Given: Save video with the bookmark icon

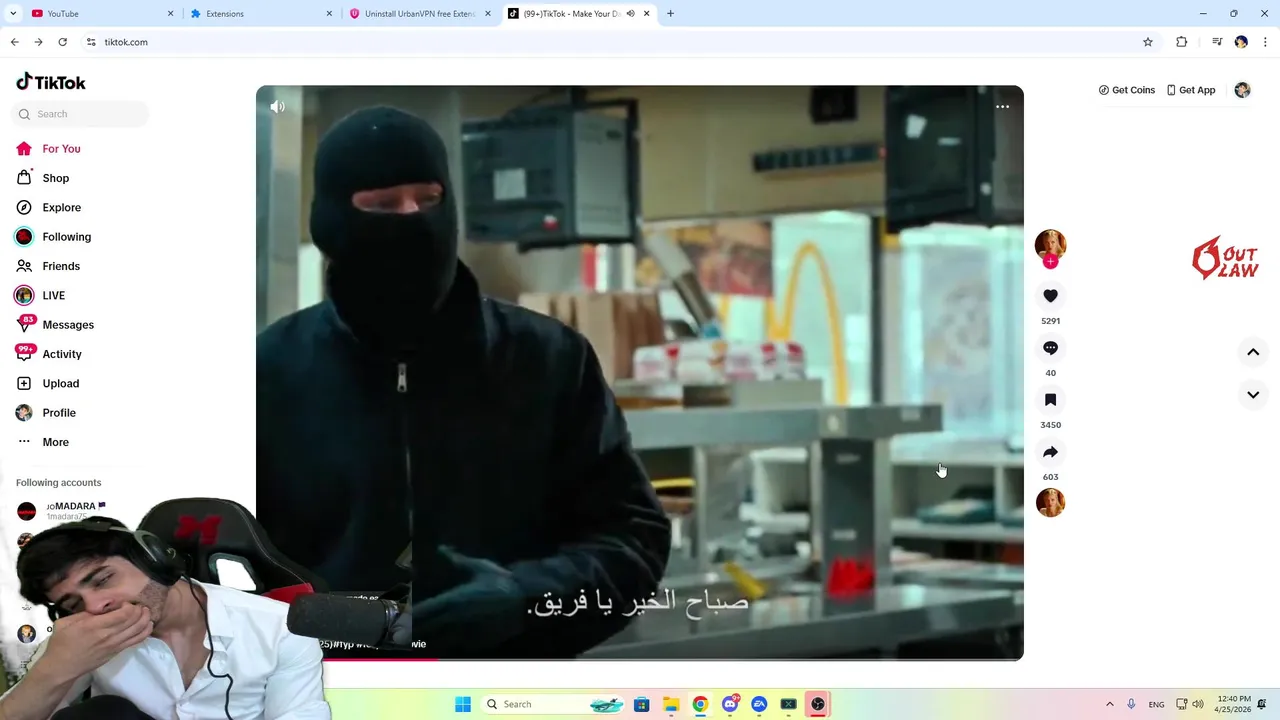Looking at the screenshot, I should [x=1050, y=400].
